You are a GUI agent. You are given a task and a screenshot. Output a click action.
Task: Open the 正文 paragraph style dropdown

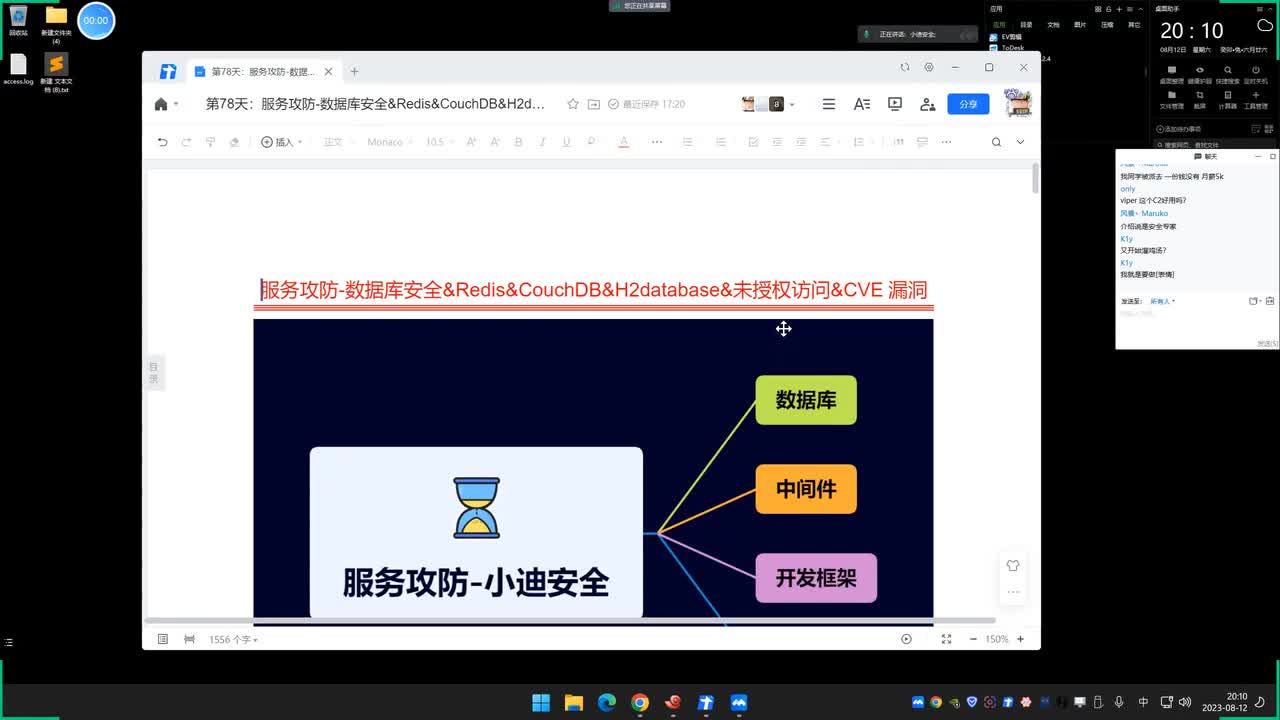338,142
